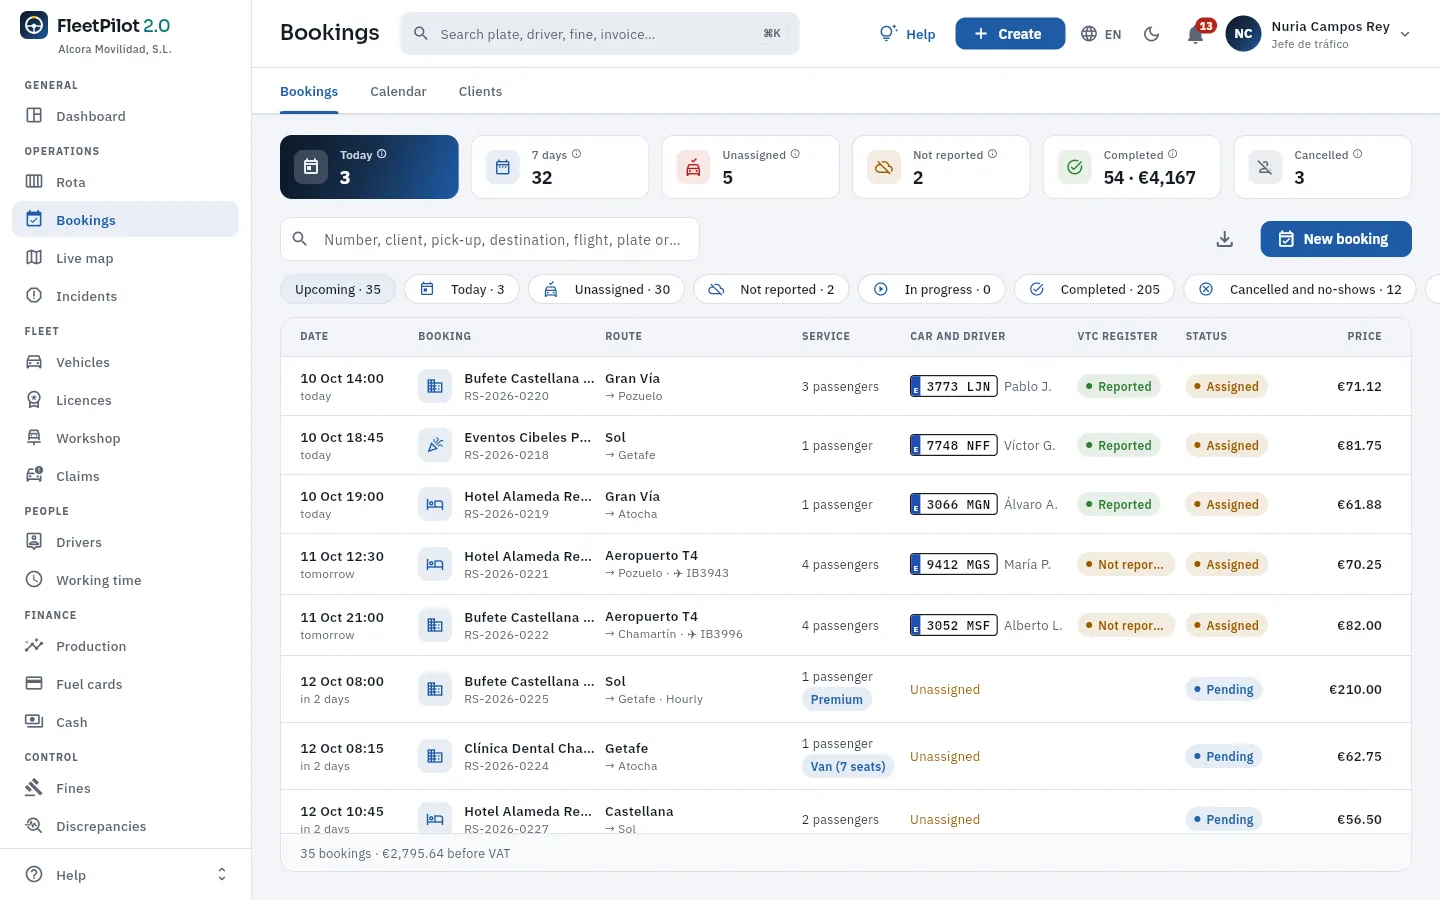The width and height of the screenshot is (1440, 900).
Task: Switch to the Calendar tab
Action: (398, 91)
